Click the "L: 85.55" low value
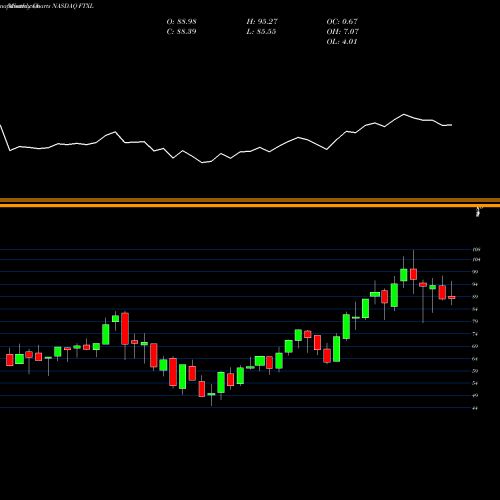 [261, 32]
